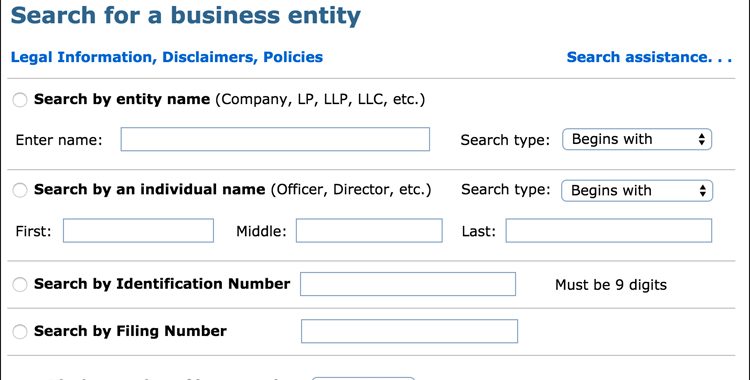This screenshot has height=380, width=750.
Task: Click into the Last name field
Action: pos(608,231)
